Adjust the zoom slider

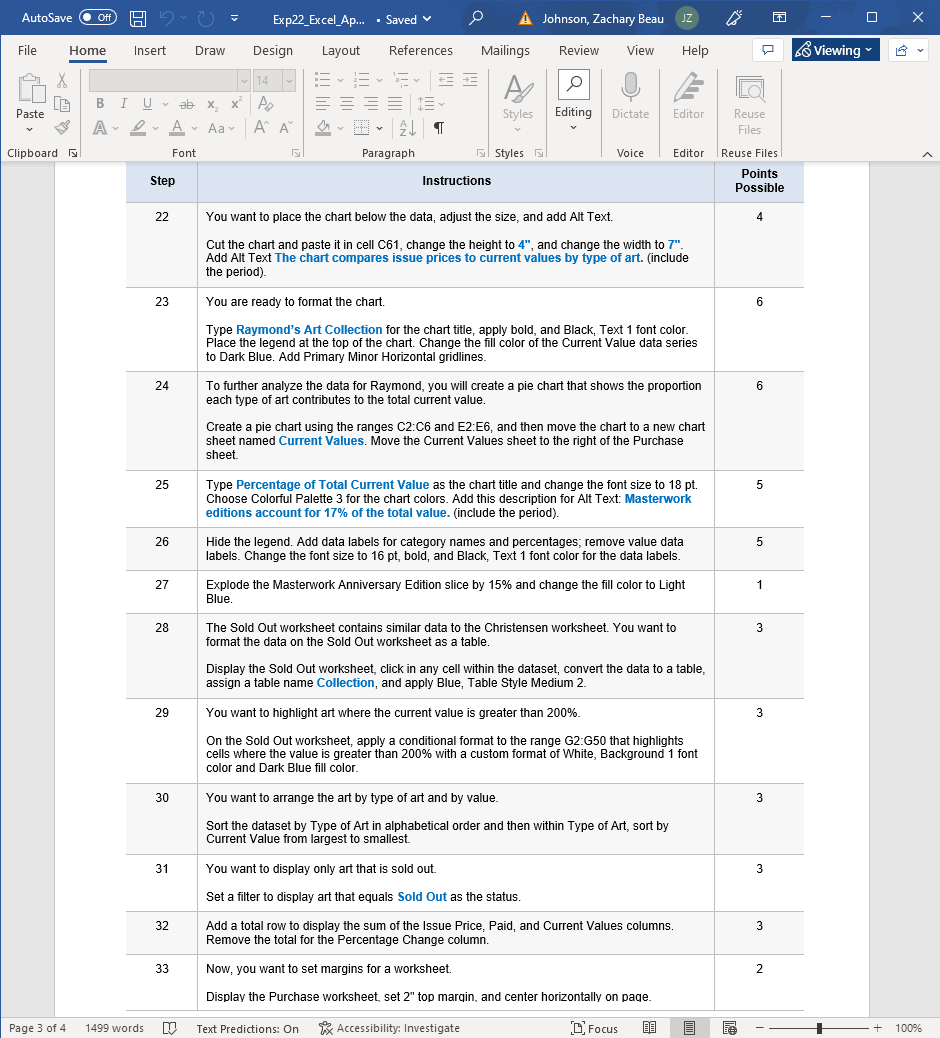(819, 1028)
